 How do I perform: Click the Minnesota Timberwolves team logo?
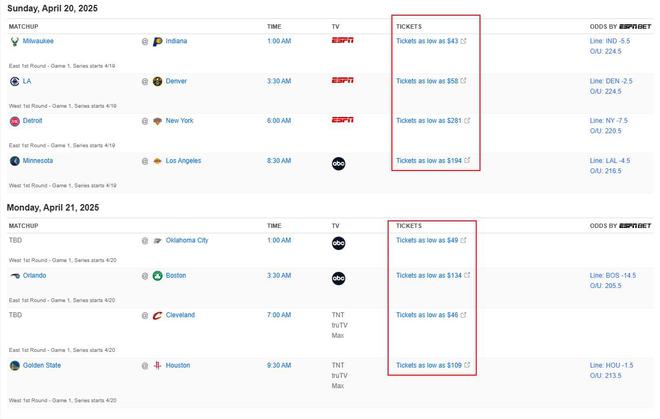coord(14,160)
